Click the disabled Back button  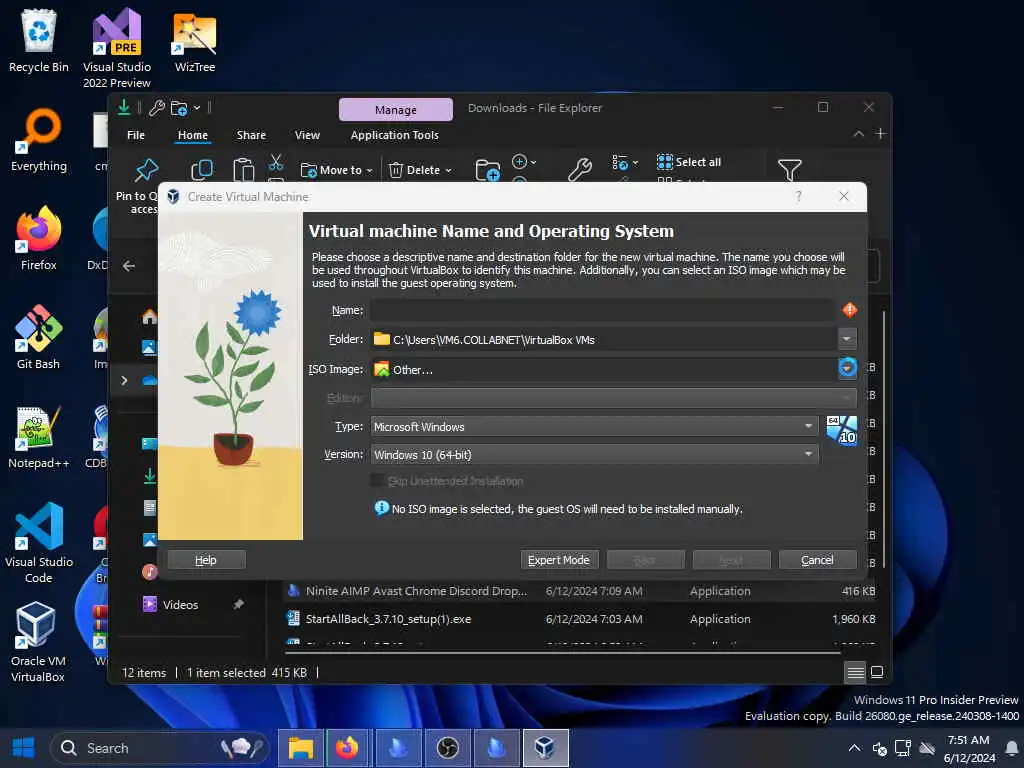point(645,560)
